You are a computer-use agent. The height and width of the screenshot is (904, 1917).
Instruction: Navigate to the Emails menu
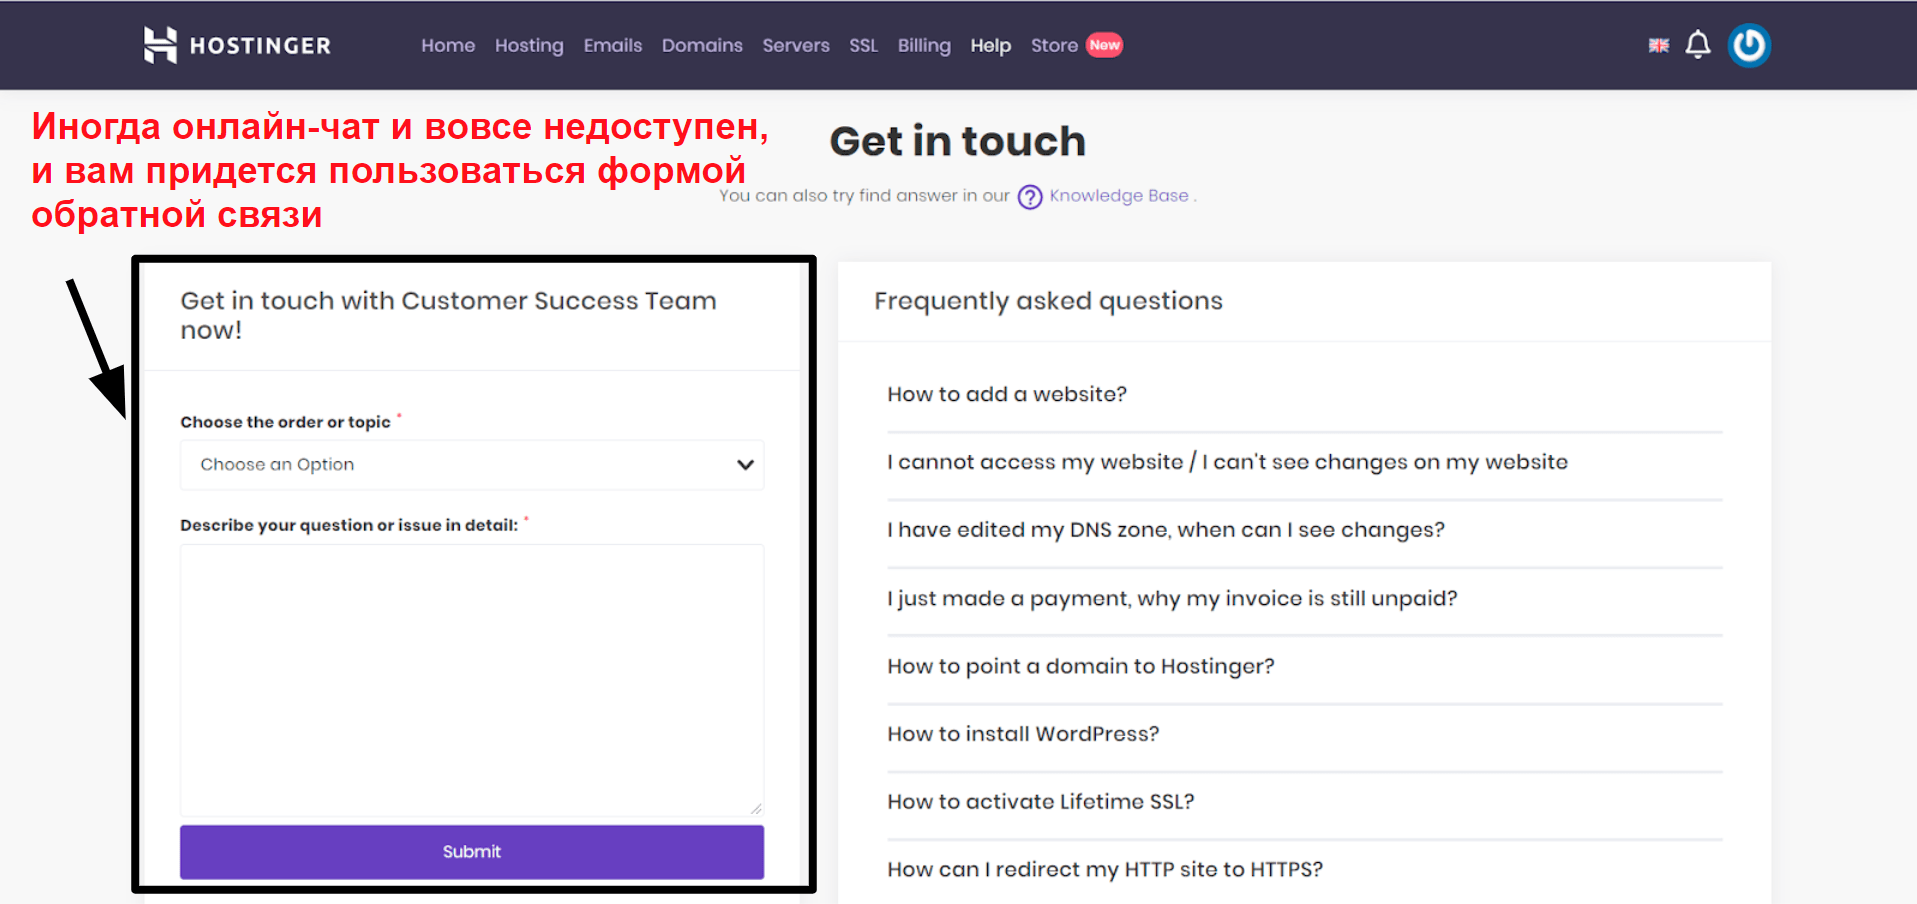point(612,45)
